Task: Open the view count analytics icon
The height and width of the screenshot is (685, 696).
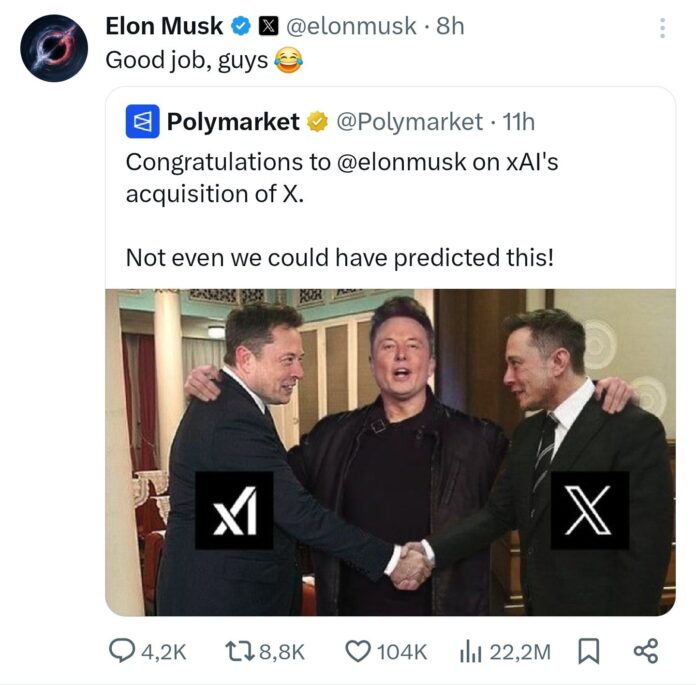Action: coord(470,651)
